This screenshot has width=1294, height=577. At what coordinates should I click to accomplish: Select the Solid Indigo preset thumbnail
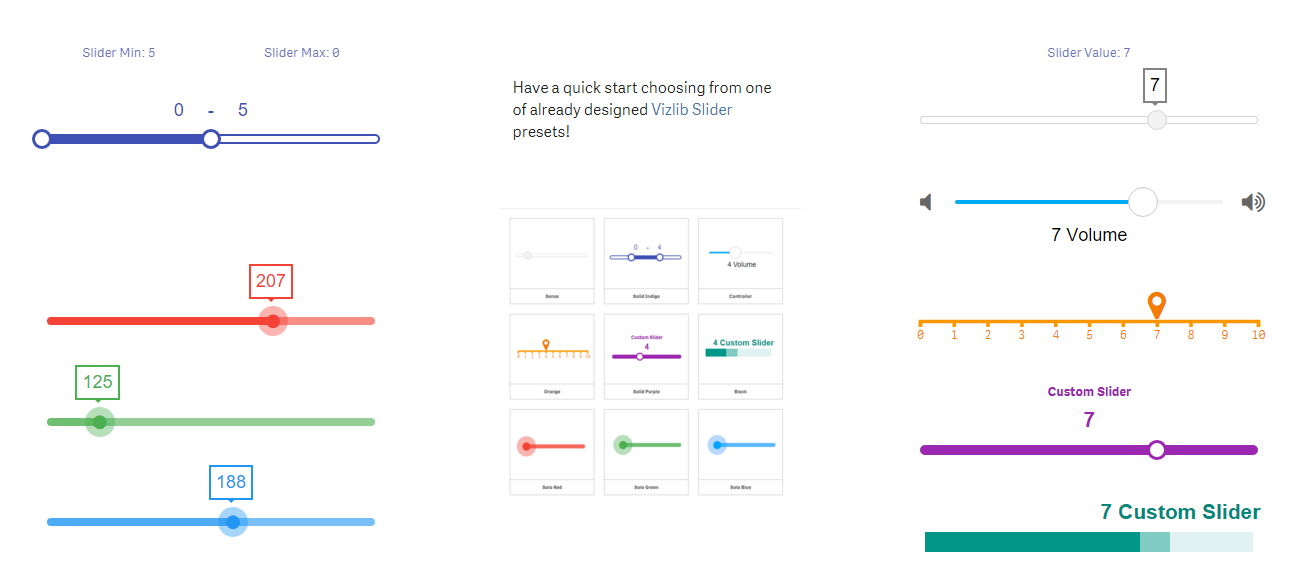pos(646,261)
